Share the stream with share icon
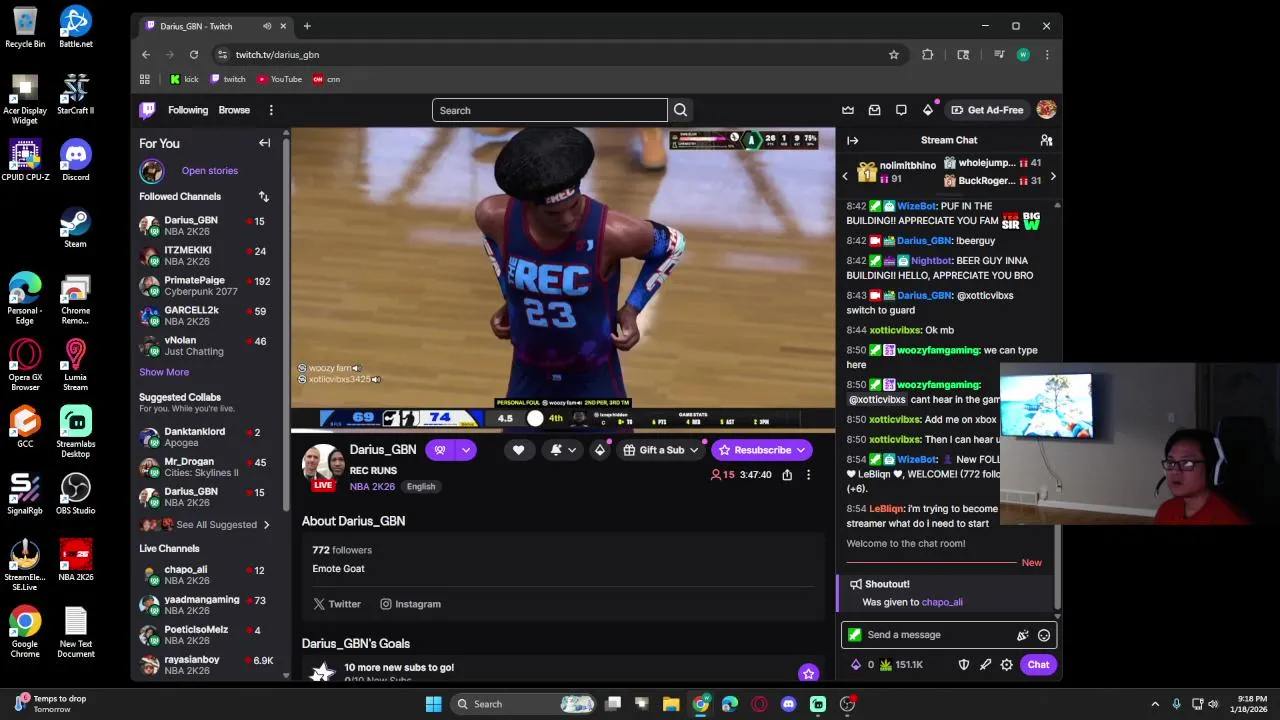Viewport: 1280px width, 720px height. (x=787, y=475)
